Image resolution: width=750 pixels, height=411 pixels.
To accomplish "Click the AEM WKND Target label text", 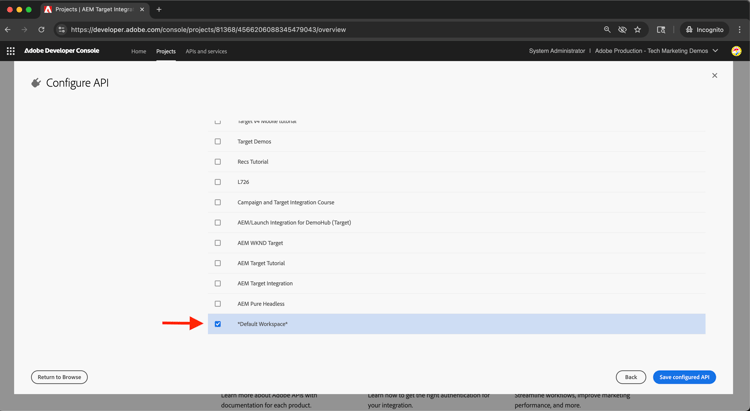I will (260, 243).
